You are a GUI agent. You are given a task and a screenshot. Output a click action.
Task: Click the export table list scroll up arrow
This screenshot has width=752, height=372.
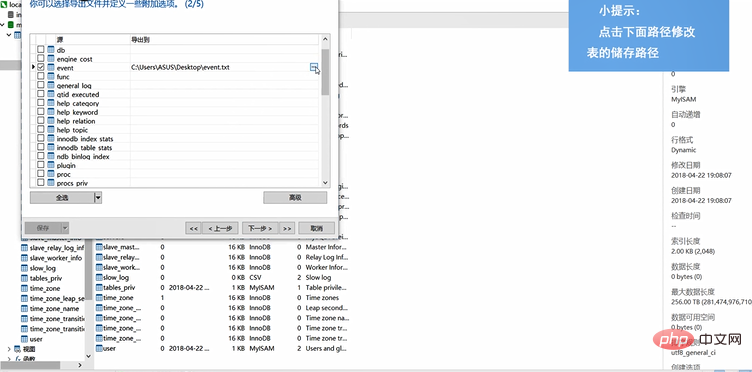click(325, 39)
